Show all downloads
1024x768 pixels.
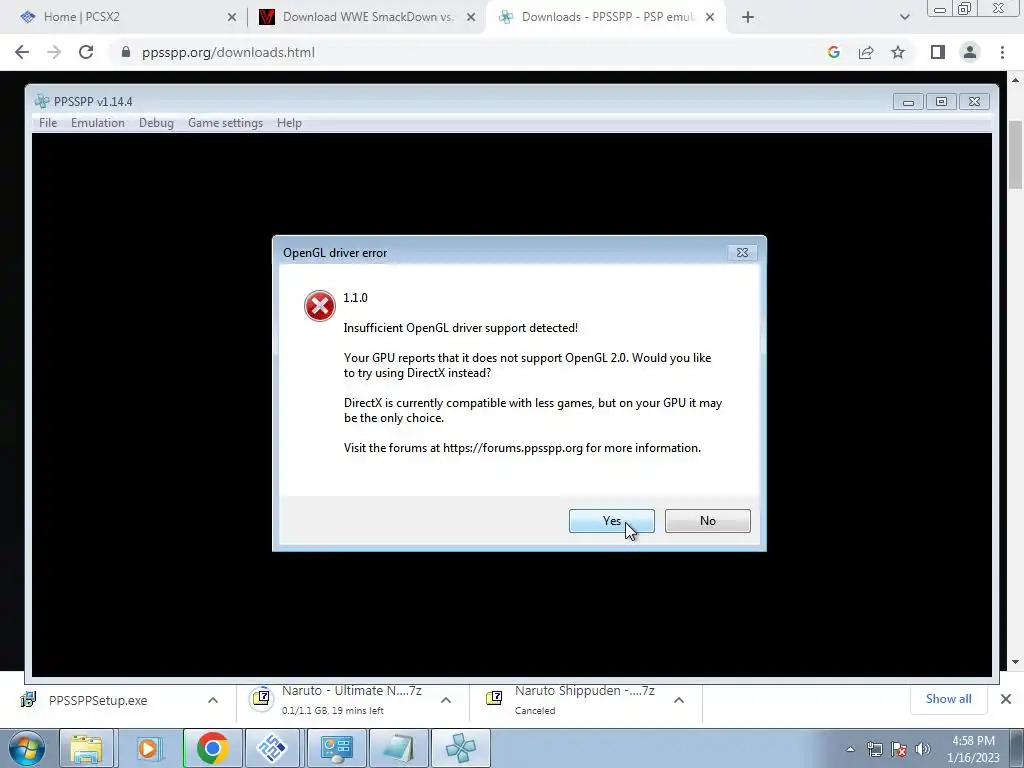[948, 699]
